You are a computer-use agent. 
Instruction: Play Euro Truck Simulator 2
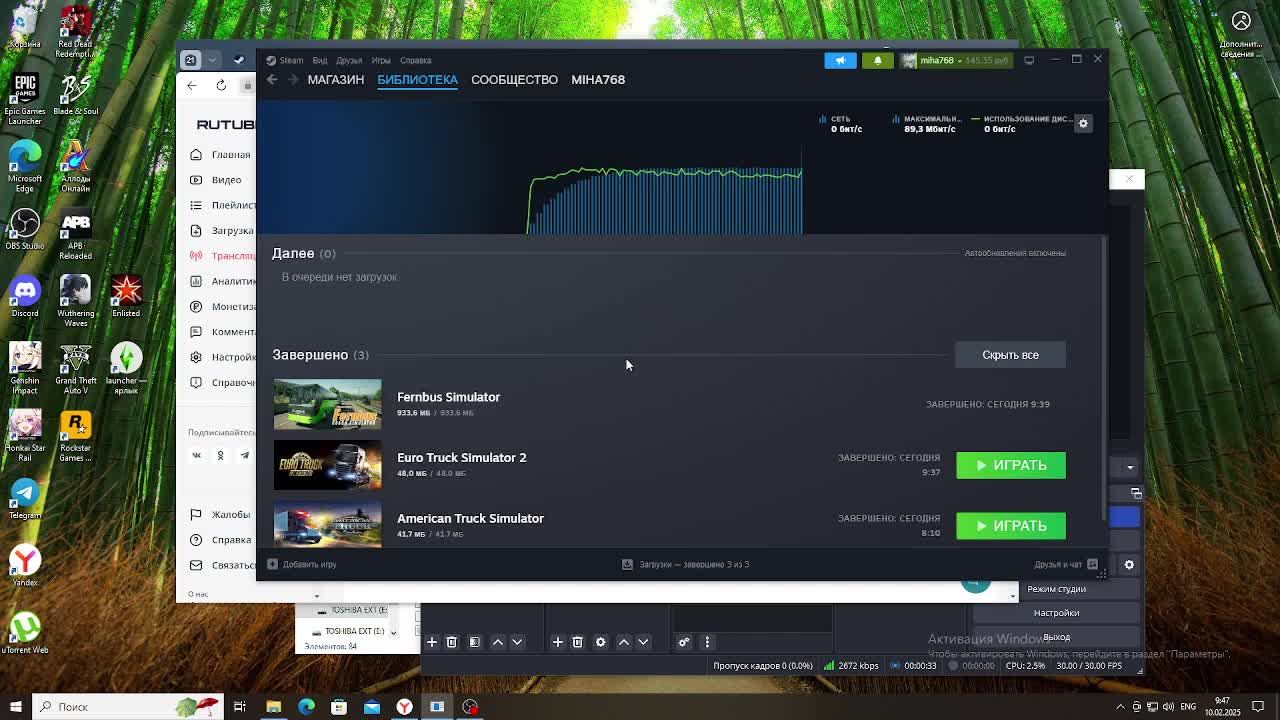click(x=1011, y=465)
